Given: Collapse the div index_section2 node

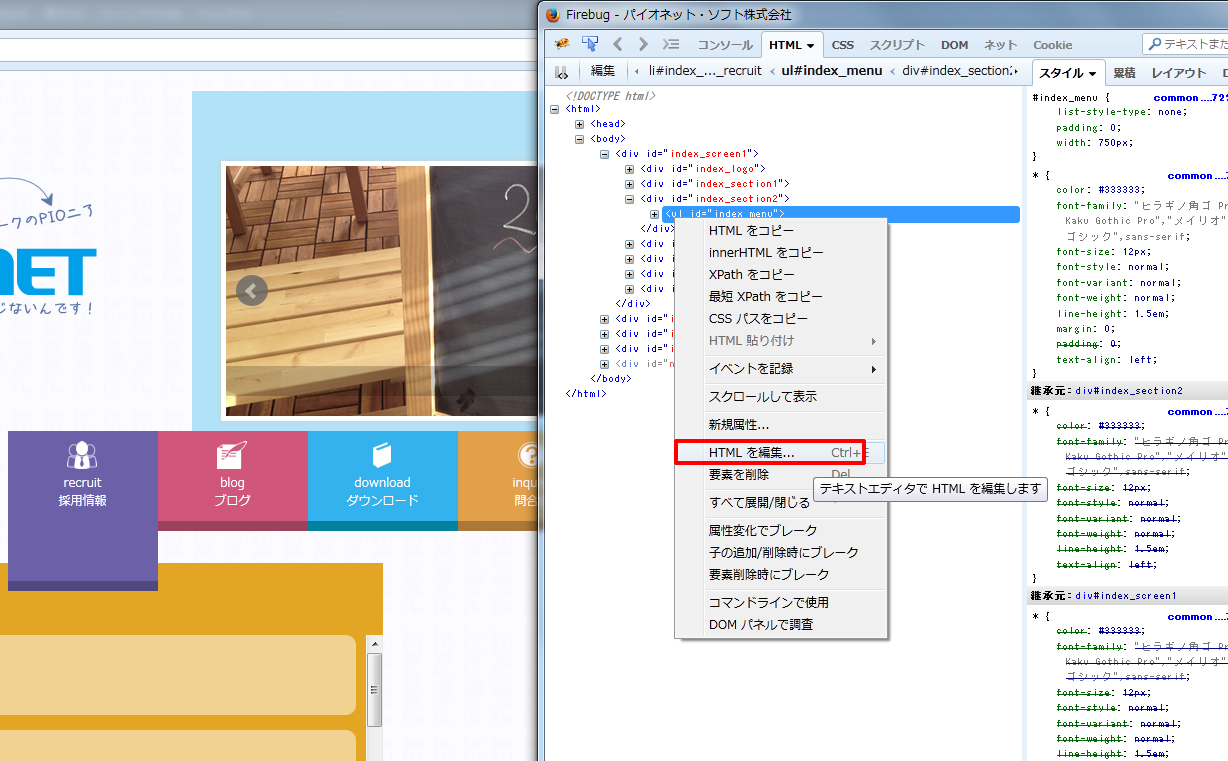Looking at the screenshot, I should point(629,199).
